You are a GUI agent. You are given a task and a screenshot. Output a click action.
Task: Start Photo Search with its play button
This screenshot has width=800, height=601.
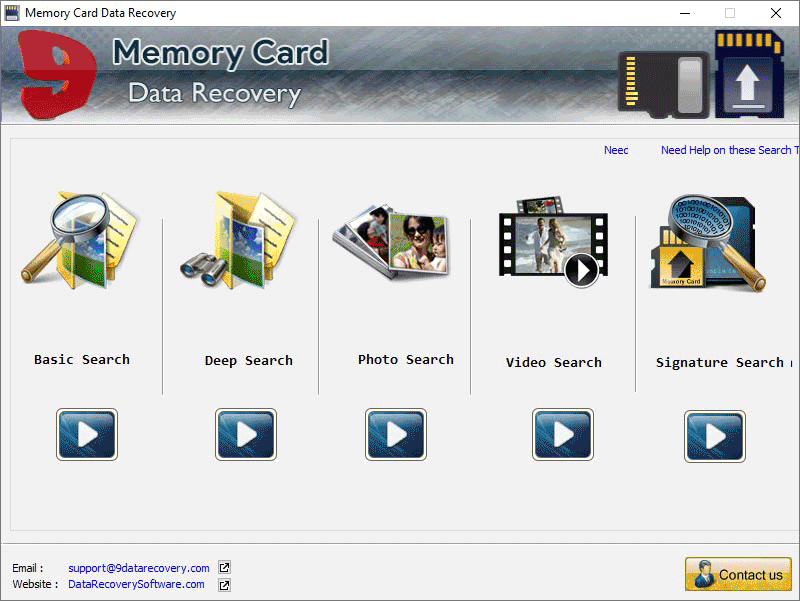coord(396,435)
